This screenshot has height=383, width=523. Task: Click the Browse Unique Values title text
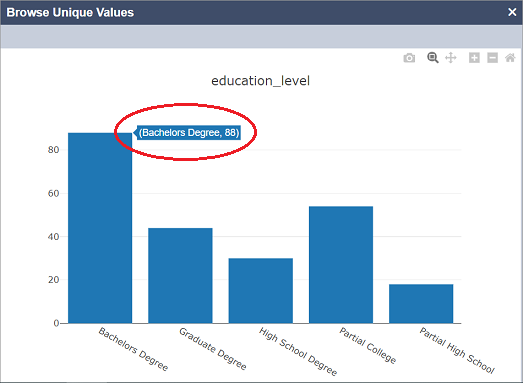[70, 12]
